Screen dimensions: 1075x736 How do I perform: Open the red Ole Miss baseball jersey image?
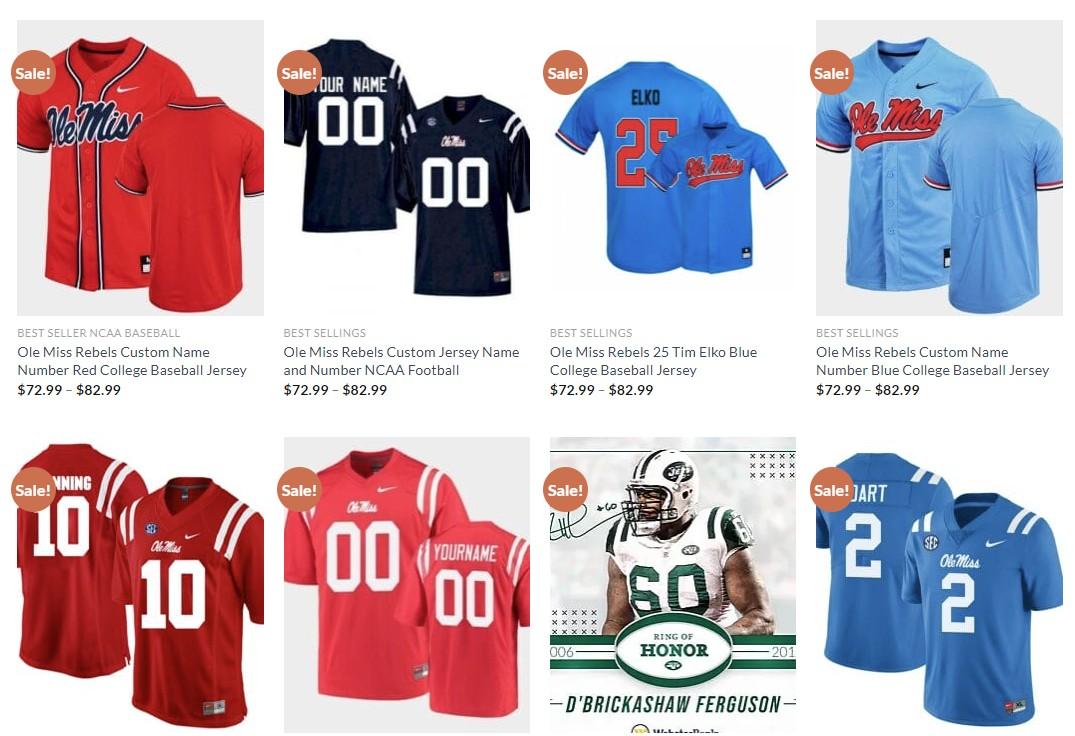(x=141, y=168)
